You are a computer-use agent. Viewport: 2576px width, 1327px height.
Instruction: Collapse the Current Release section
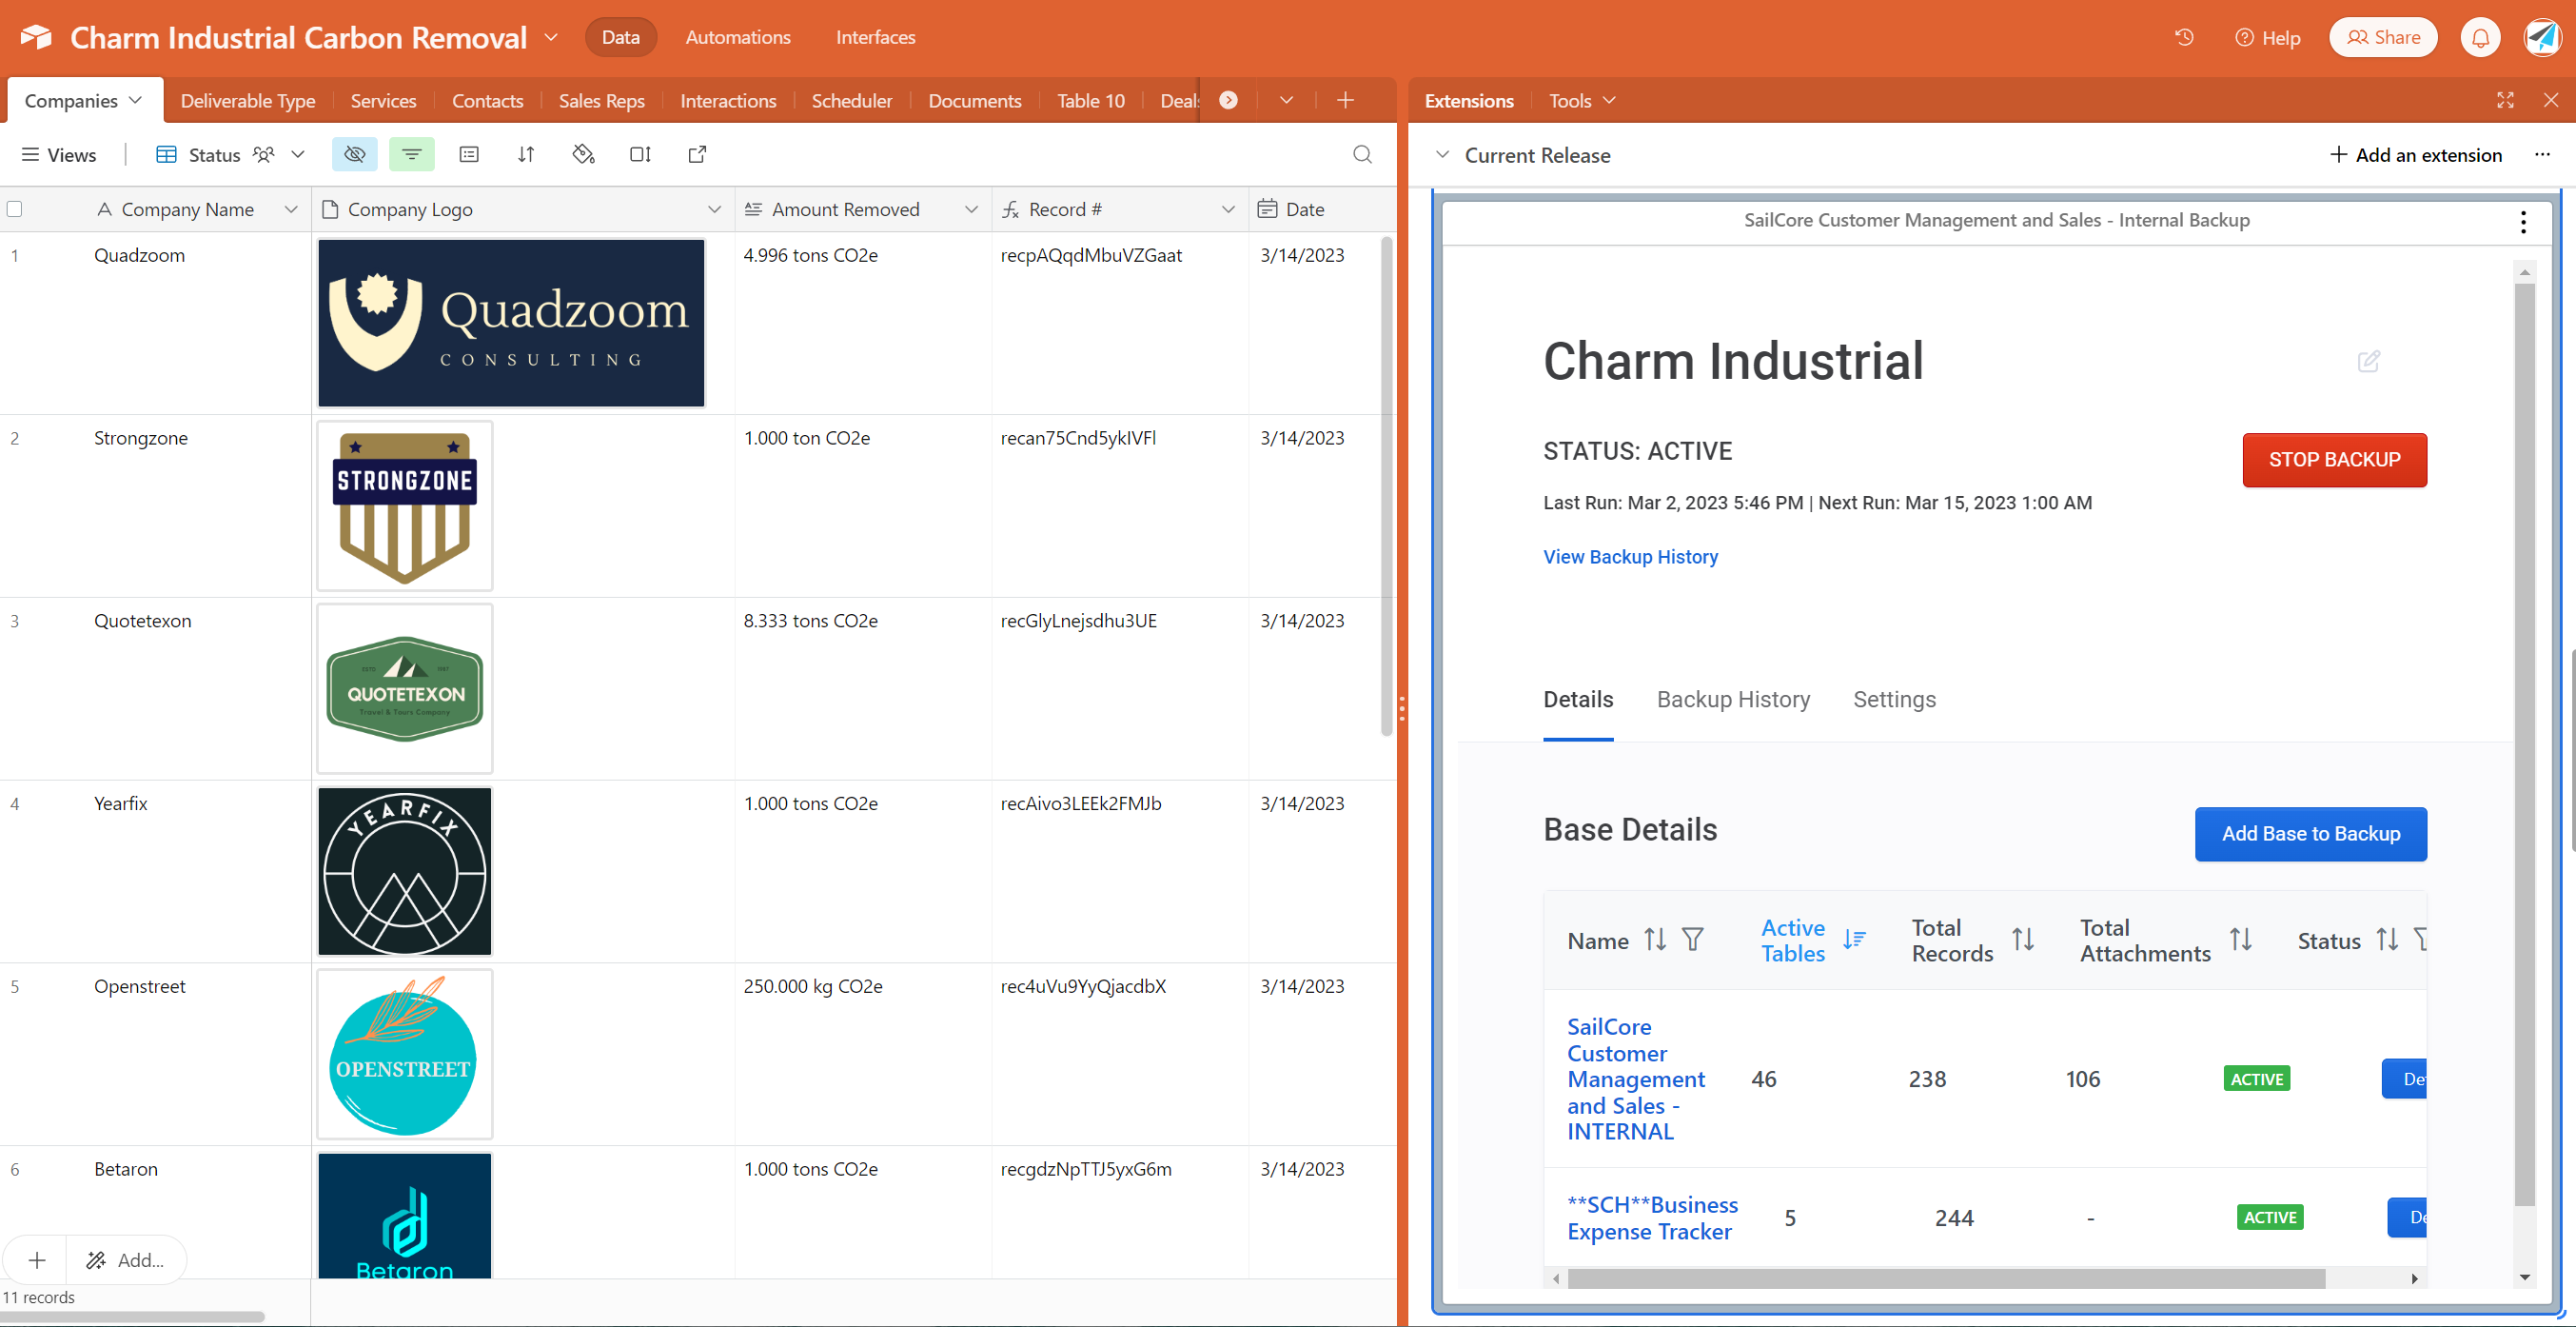pos(1443,155)
